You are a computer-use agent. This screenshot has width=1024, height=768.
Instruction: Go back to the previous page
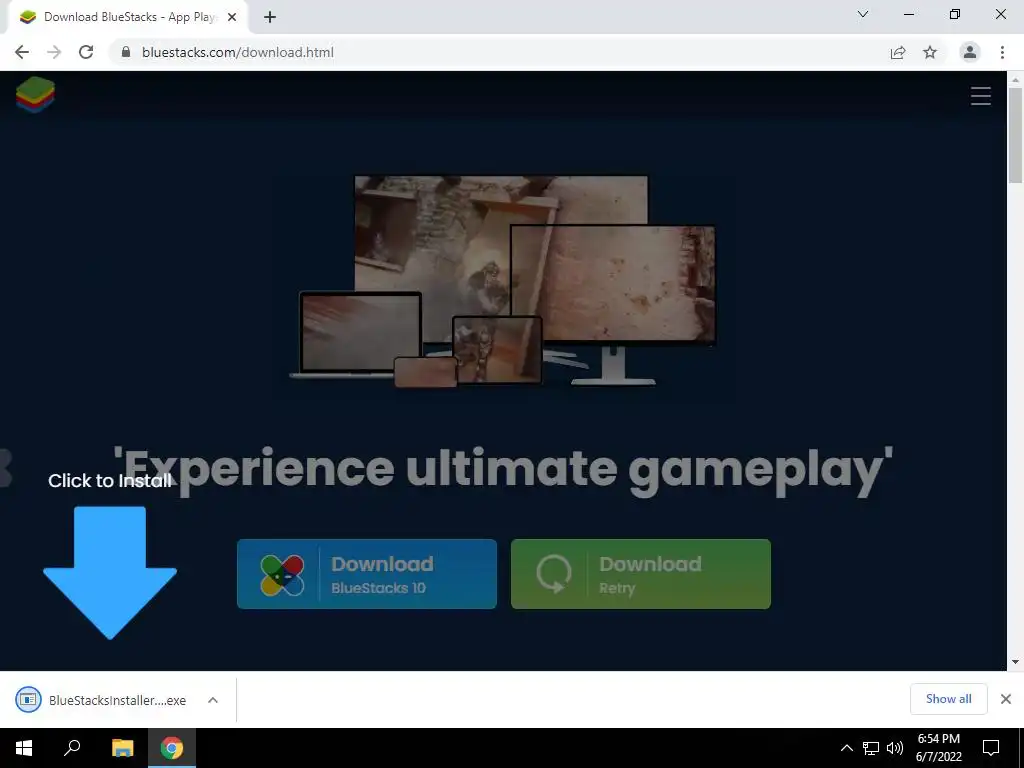22,52
